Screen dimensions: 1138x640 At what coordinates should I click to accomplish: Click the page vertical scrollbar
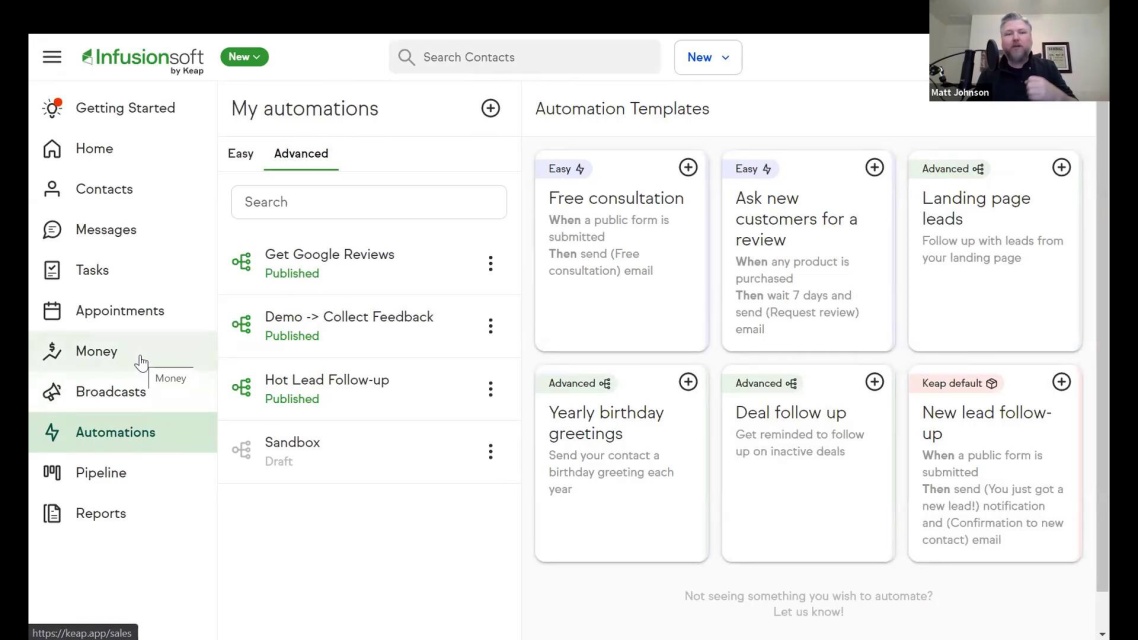point(1102,345)
